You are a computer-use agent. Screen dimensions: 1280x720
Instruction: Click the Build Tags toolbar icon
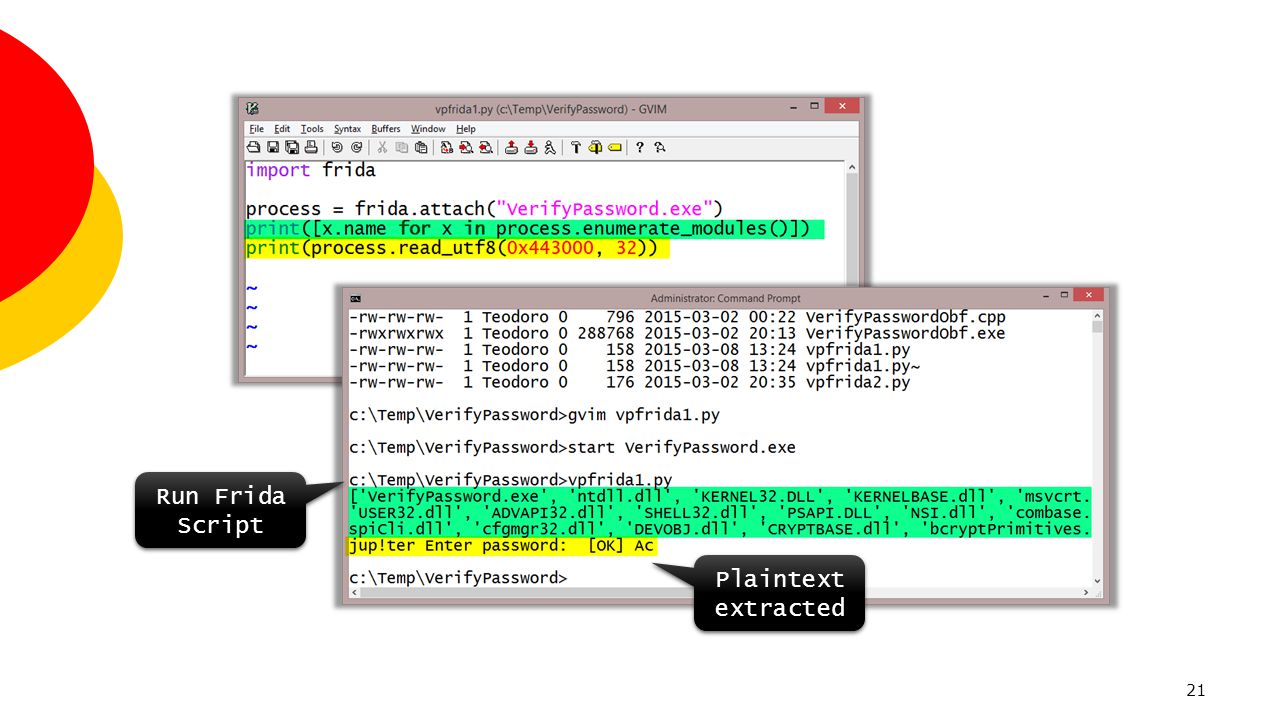coord(595,147)
